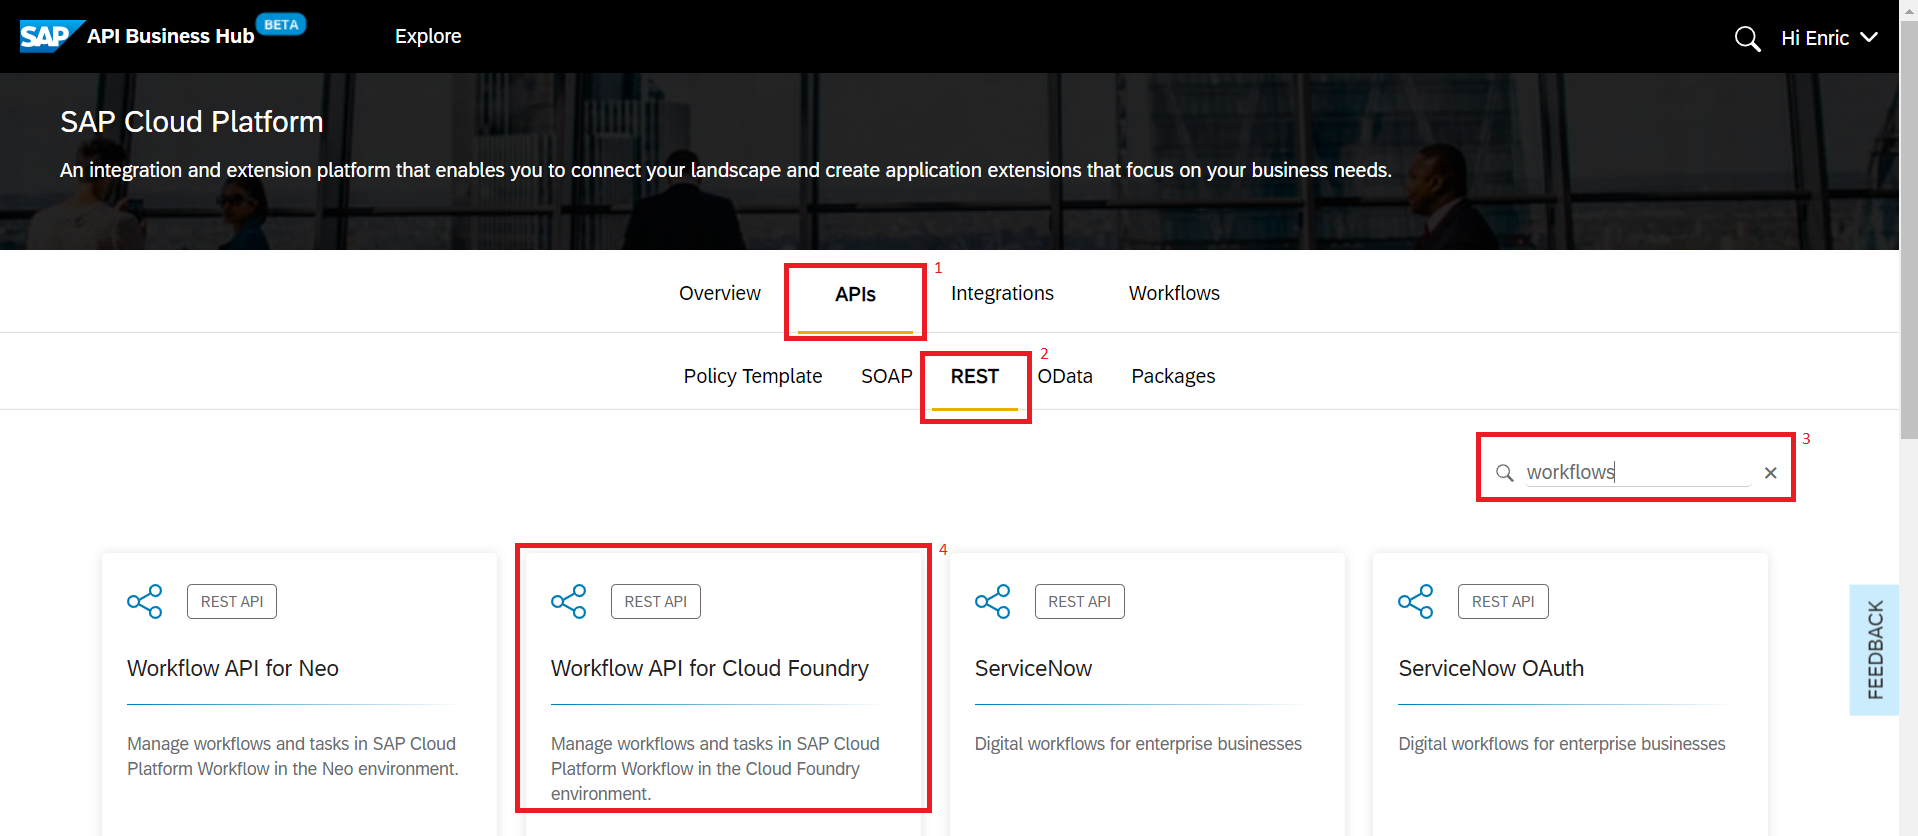1918x836 pixels.
Task: Switch to the OData sub-tab
Action: (1065, 376)
